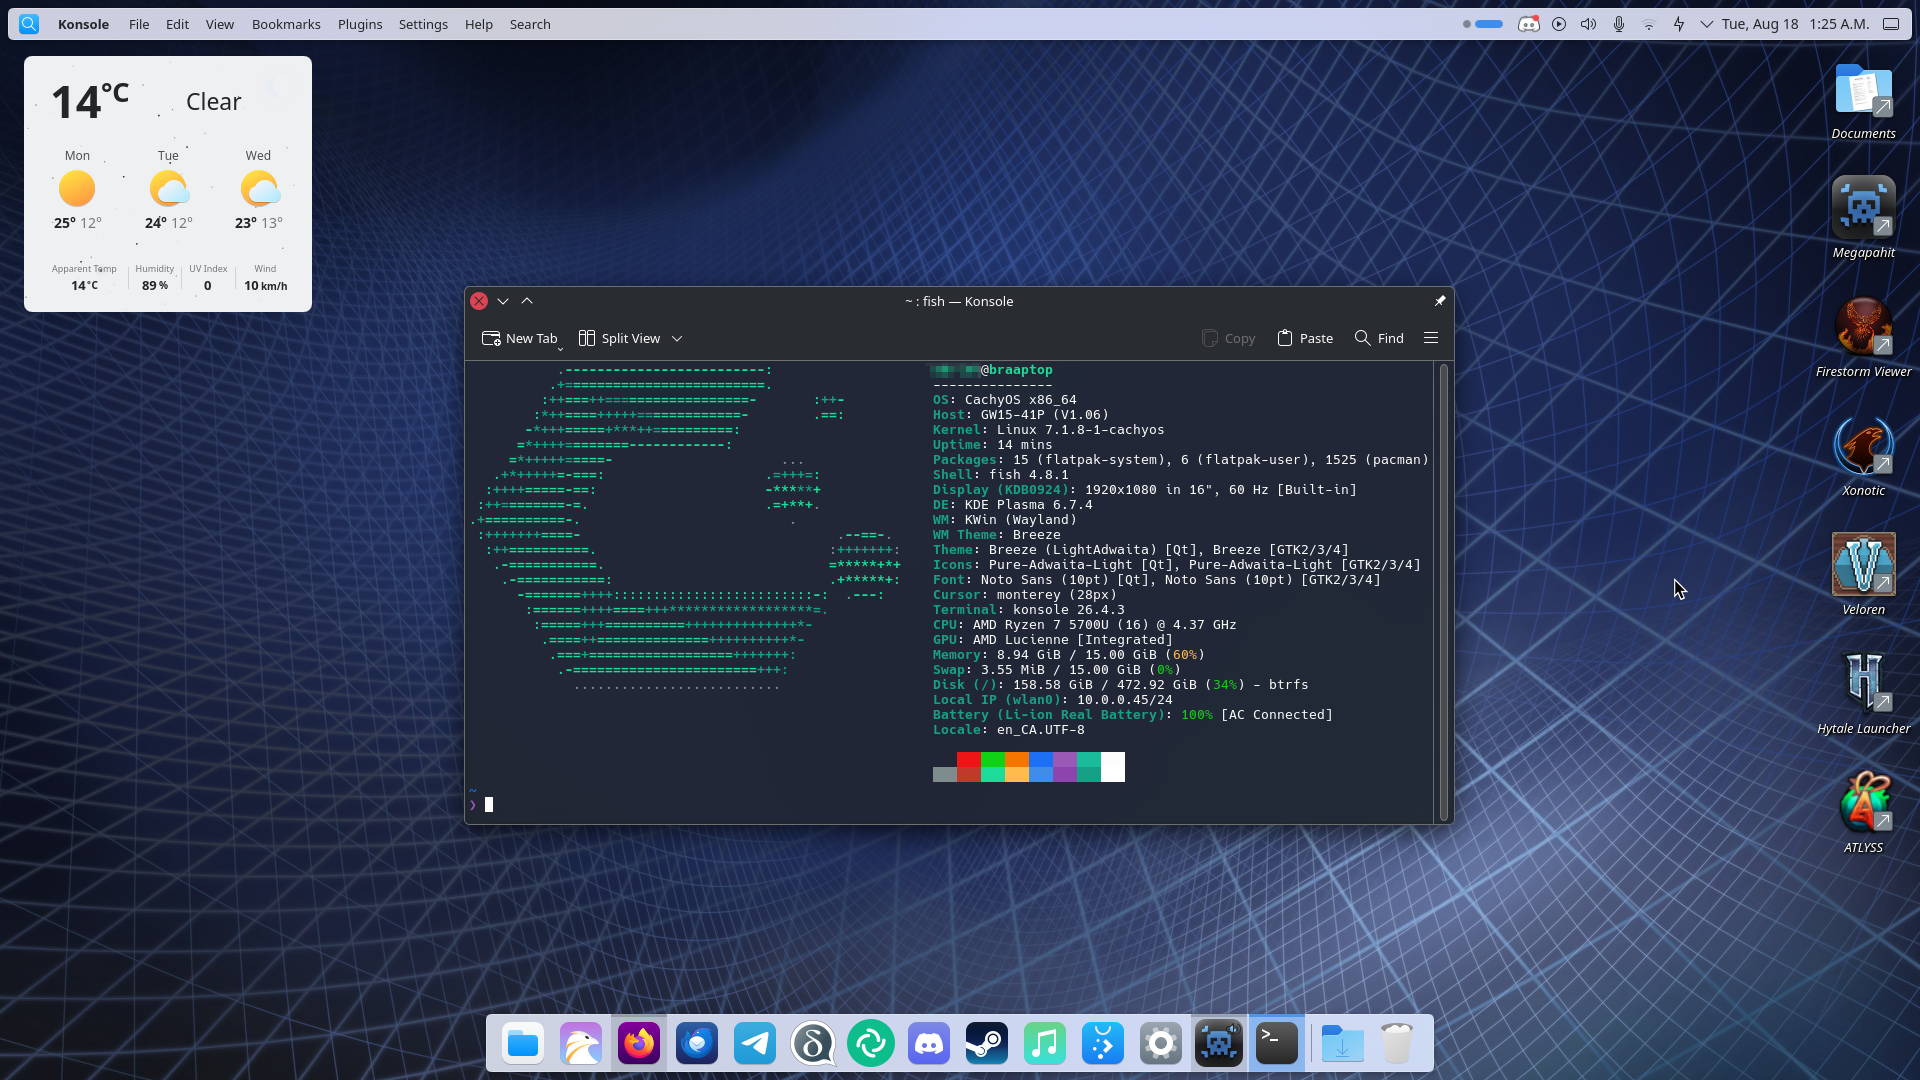The image size is (1920, 1080).
Task: Click the "Clear" condition in the weather widget
Action: (x=213, y=102)
